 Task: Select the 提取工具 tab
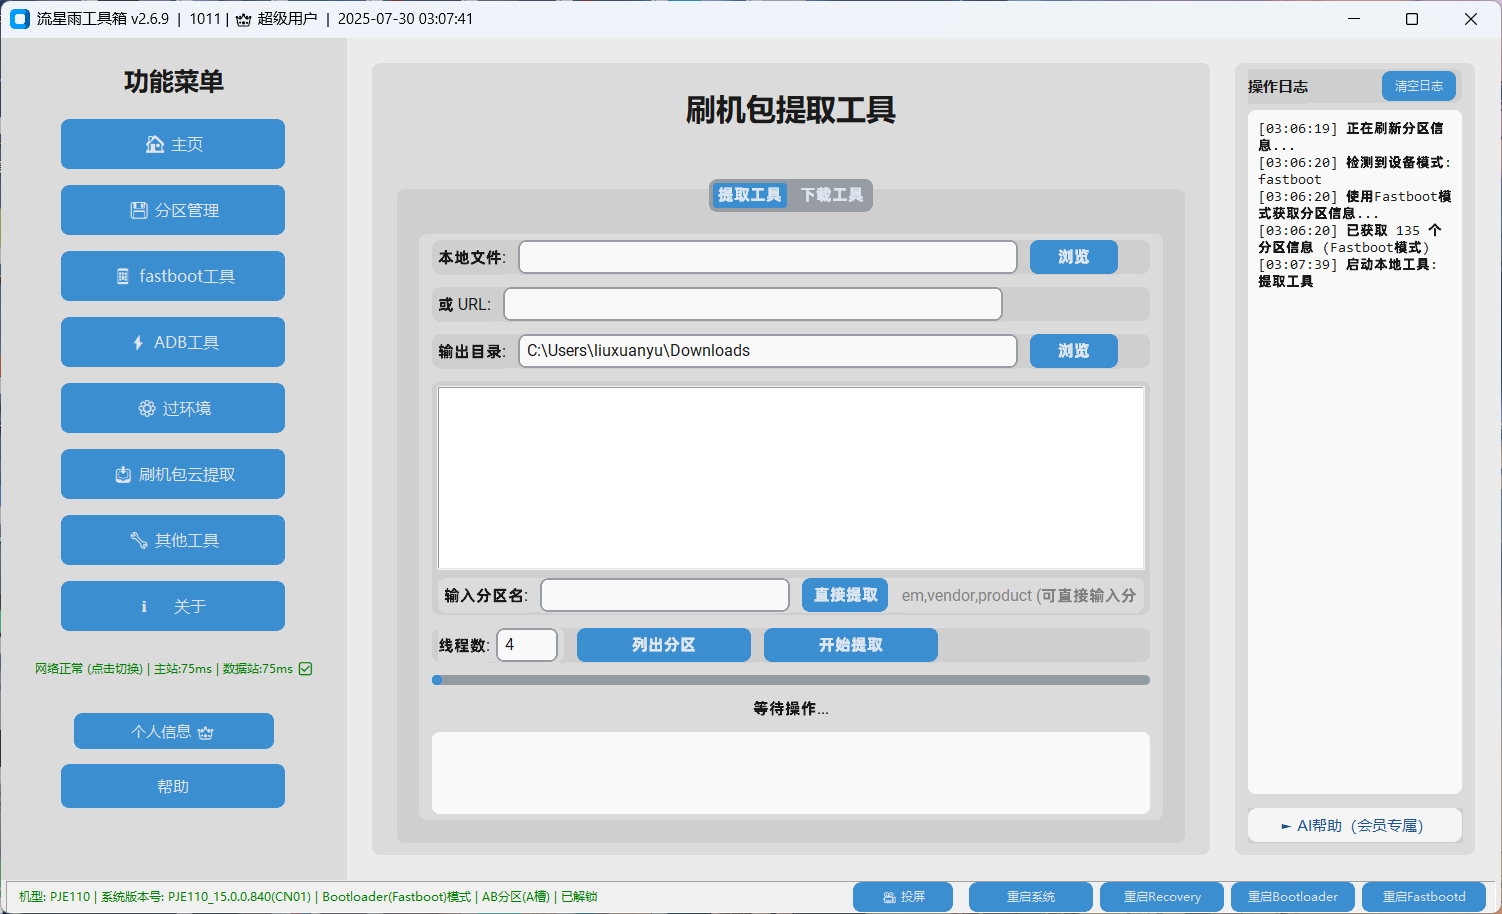pos(749,195)
